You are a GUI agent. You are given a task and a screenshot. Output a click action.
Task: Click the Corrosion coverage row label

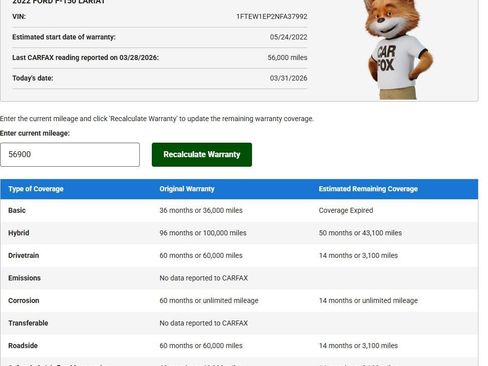[x=24, y=301]
